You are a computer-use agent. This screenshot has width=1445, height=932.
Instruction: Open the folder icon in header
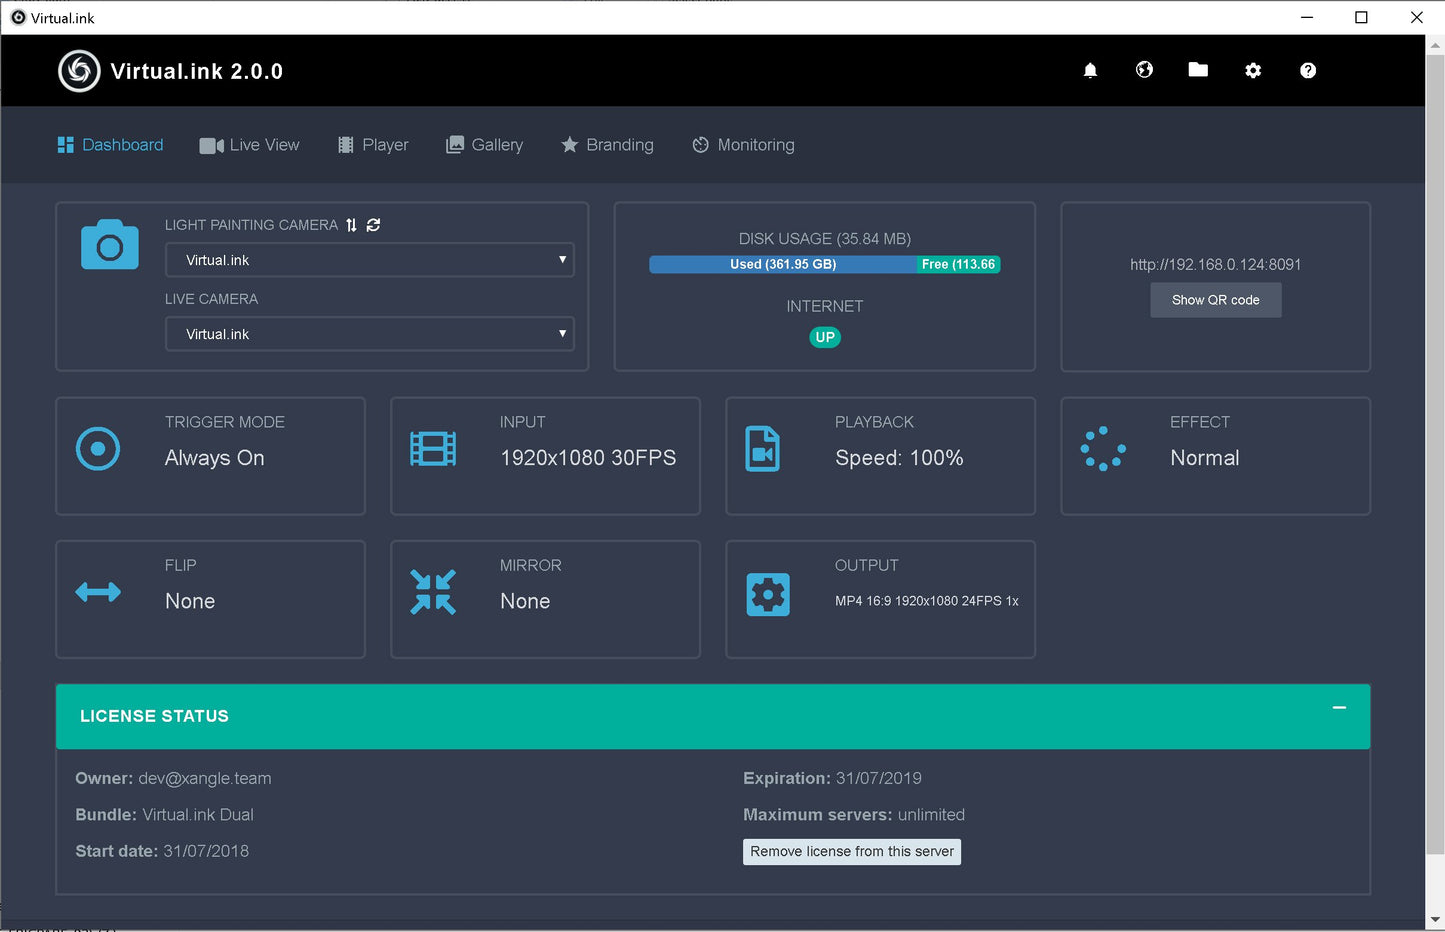pyautogui.click(x=1198, y=70)
